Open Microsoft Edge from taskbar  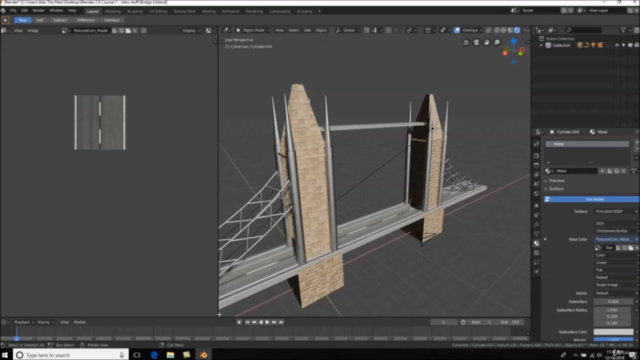pos(154,355)
